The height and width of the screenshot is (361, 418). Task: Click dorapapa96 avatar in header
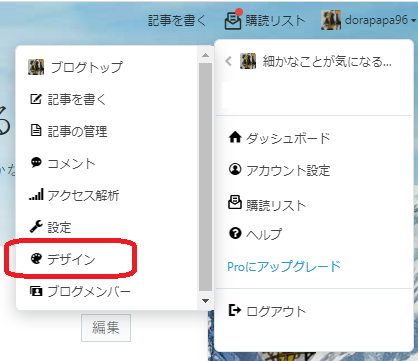pos(331,20)
